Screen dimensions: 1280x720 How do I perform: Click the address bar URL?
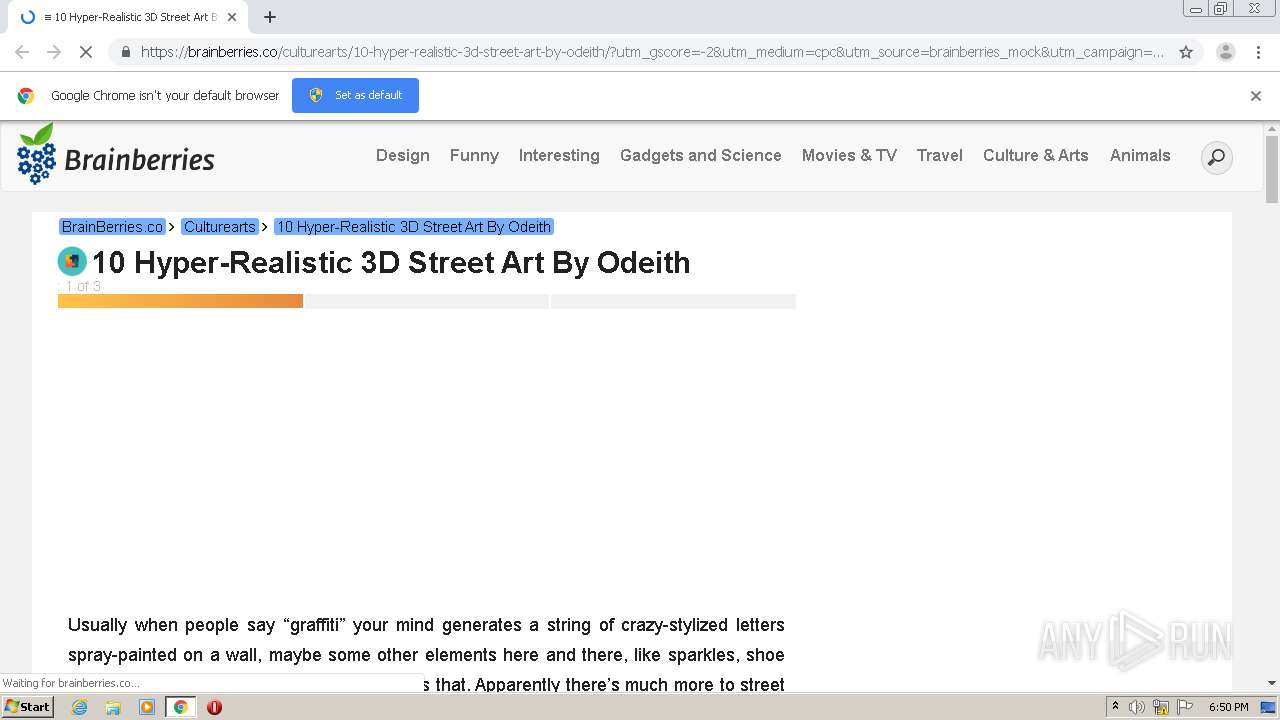652,52
